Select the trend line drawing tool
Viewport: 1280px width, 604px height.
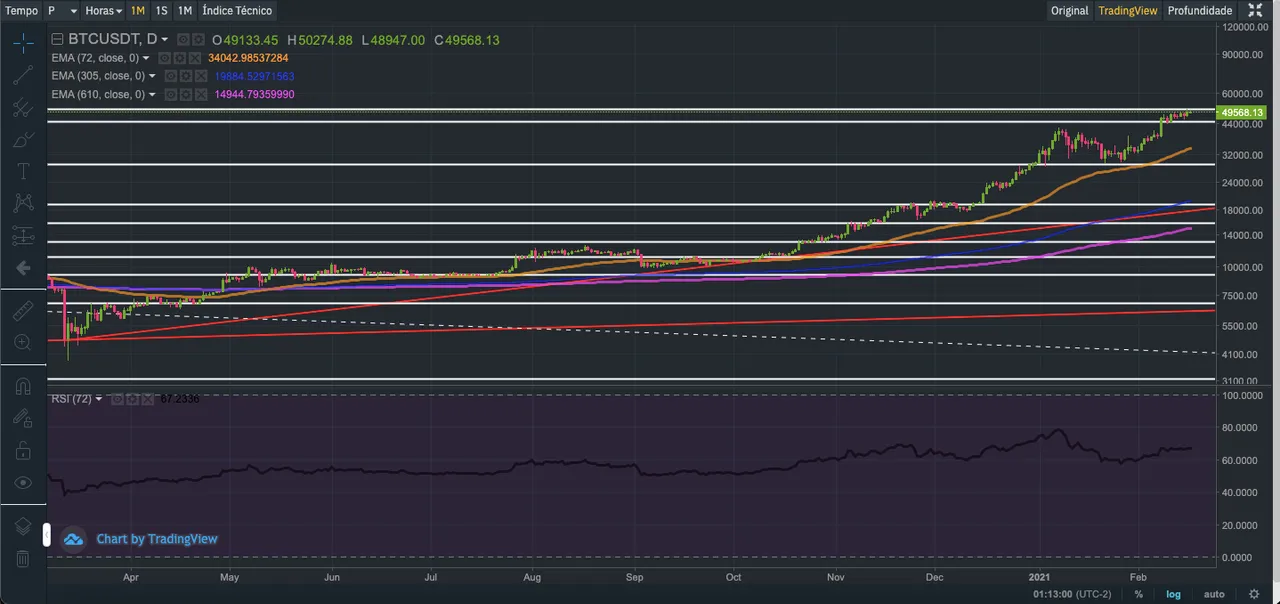click(x=23, y=75)
